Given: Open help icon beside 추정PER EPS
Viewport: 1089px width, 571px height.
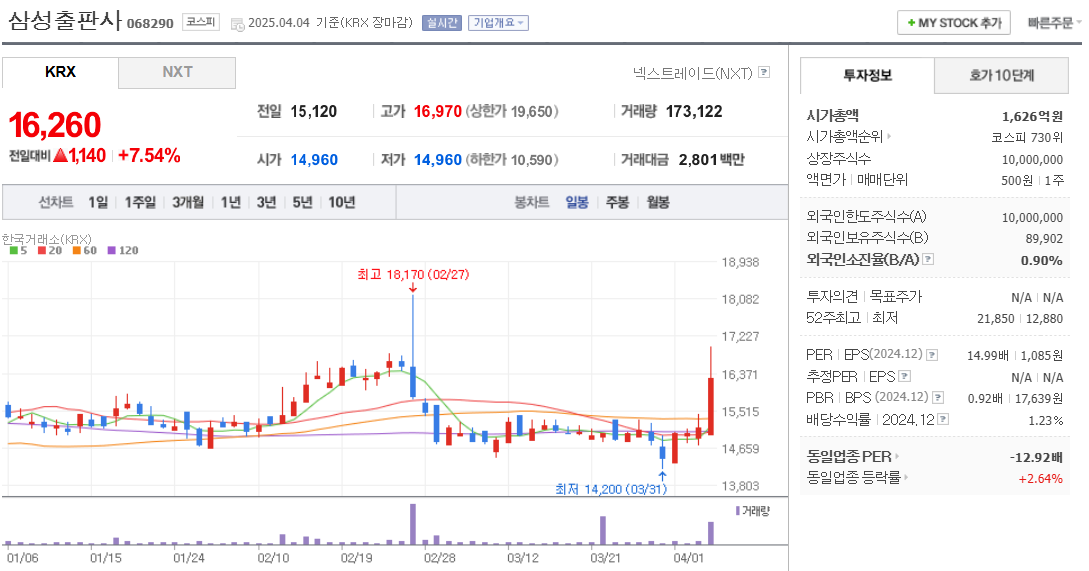Looking at the screenshot, I should point(904,376).
